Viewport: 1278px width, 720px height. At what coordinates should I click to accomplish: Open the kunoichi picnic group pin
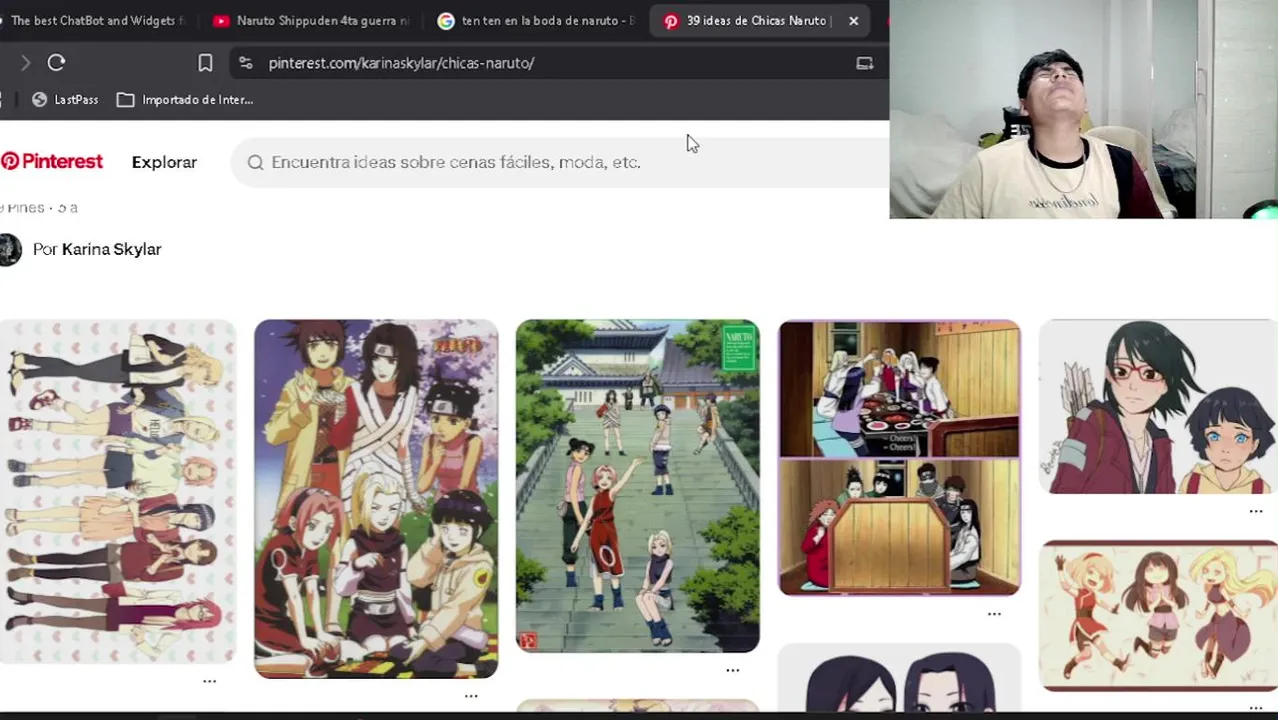[376, 499]
